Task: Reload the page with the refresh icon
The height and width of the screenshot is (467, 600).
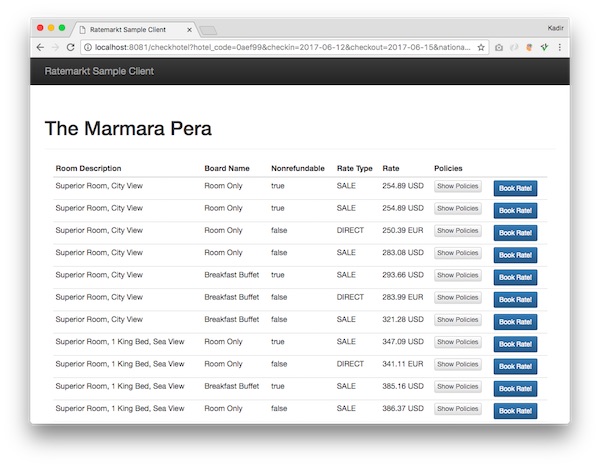Action: pos(70,47)
